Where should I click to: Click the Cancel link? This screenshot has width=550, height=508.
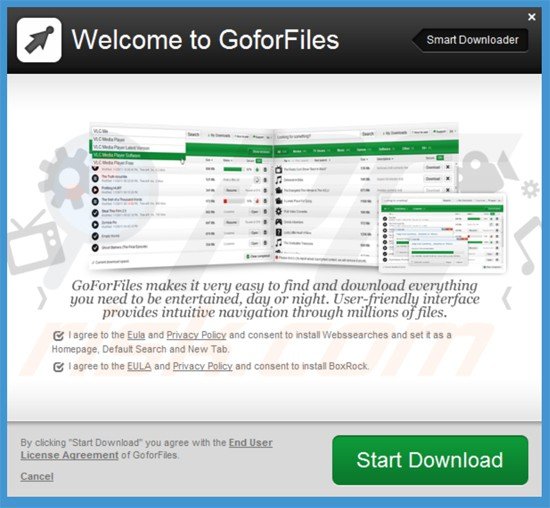37,476
